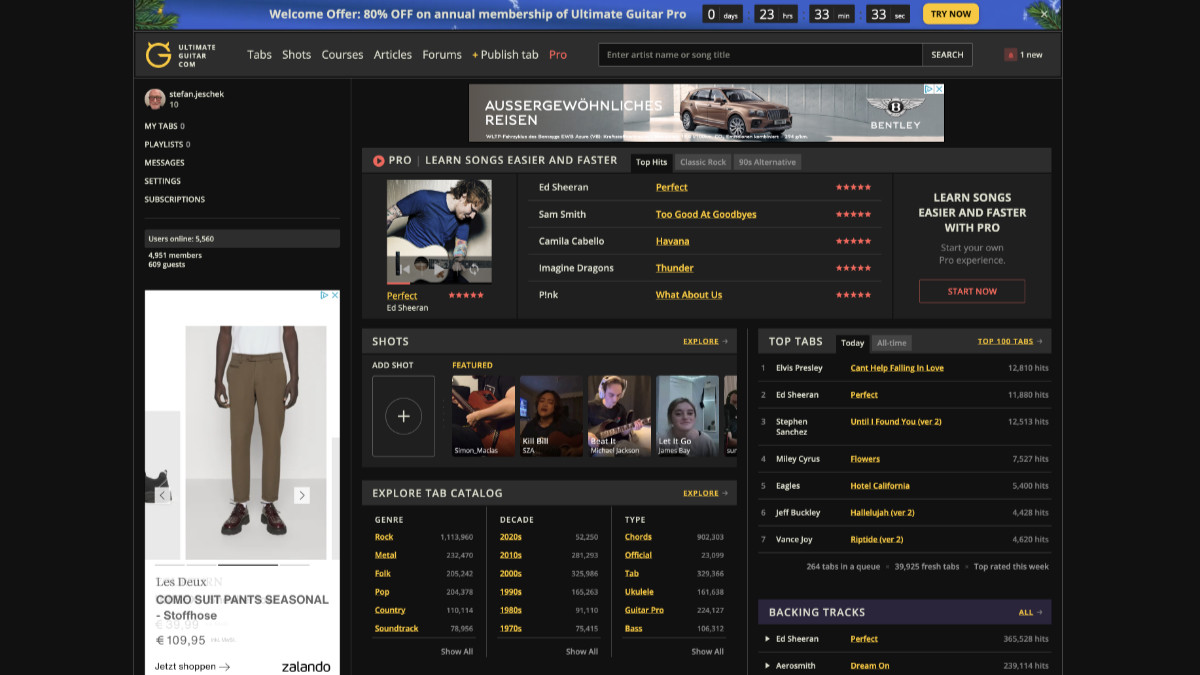This screenshot has width=1200, height=675.
Task: Open the notifications icon showing 1 new
Action: [x=1010, y=55]
